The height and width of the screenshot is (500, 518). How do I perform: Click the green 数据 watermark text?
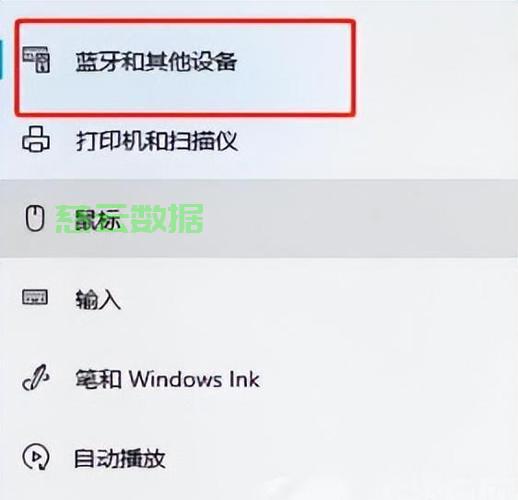pos(167,219)
